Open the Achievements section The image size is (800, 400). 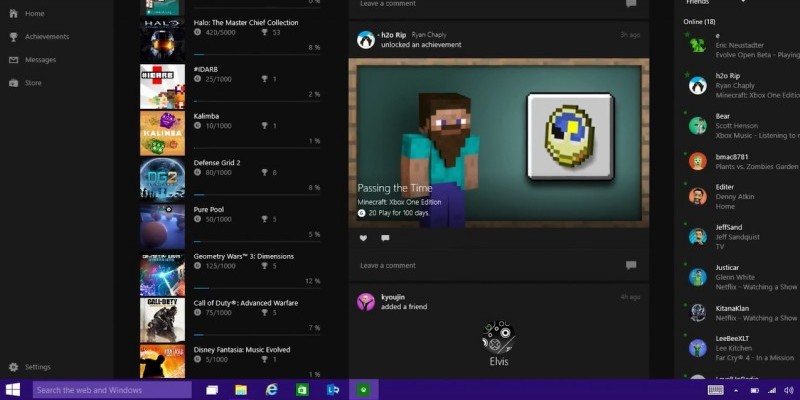pyautogui.click(x=47, y=37)
